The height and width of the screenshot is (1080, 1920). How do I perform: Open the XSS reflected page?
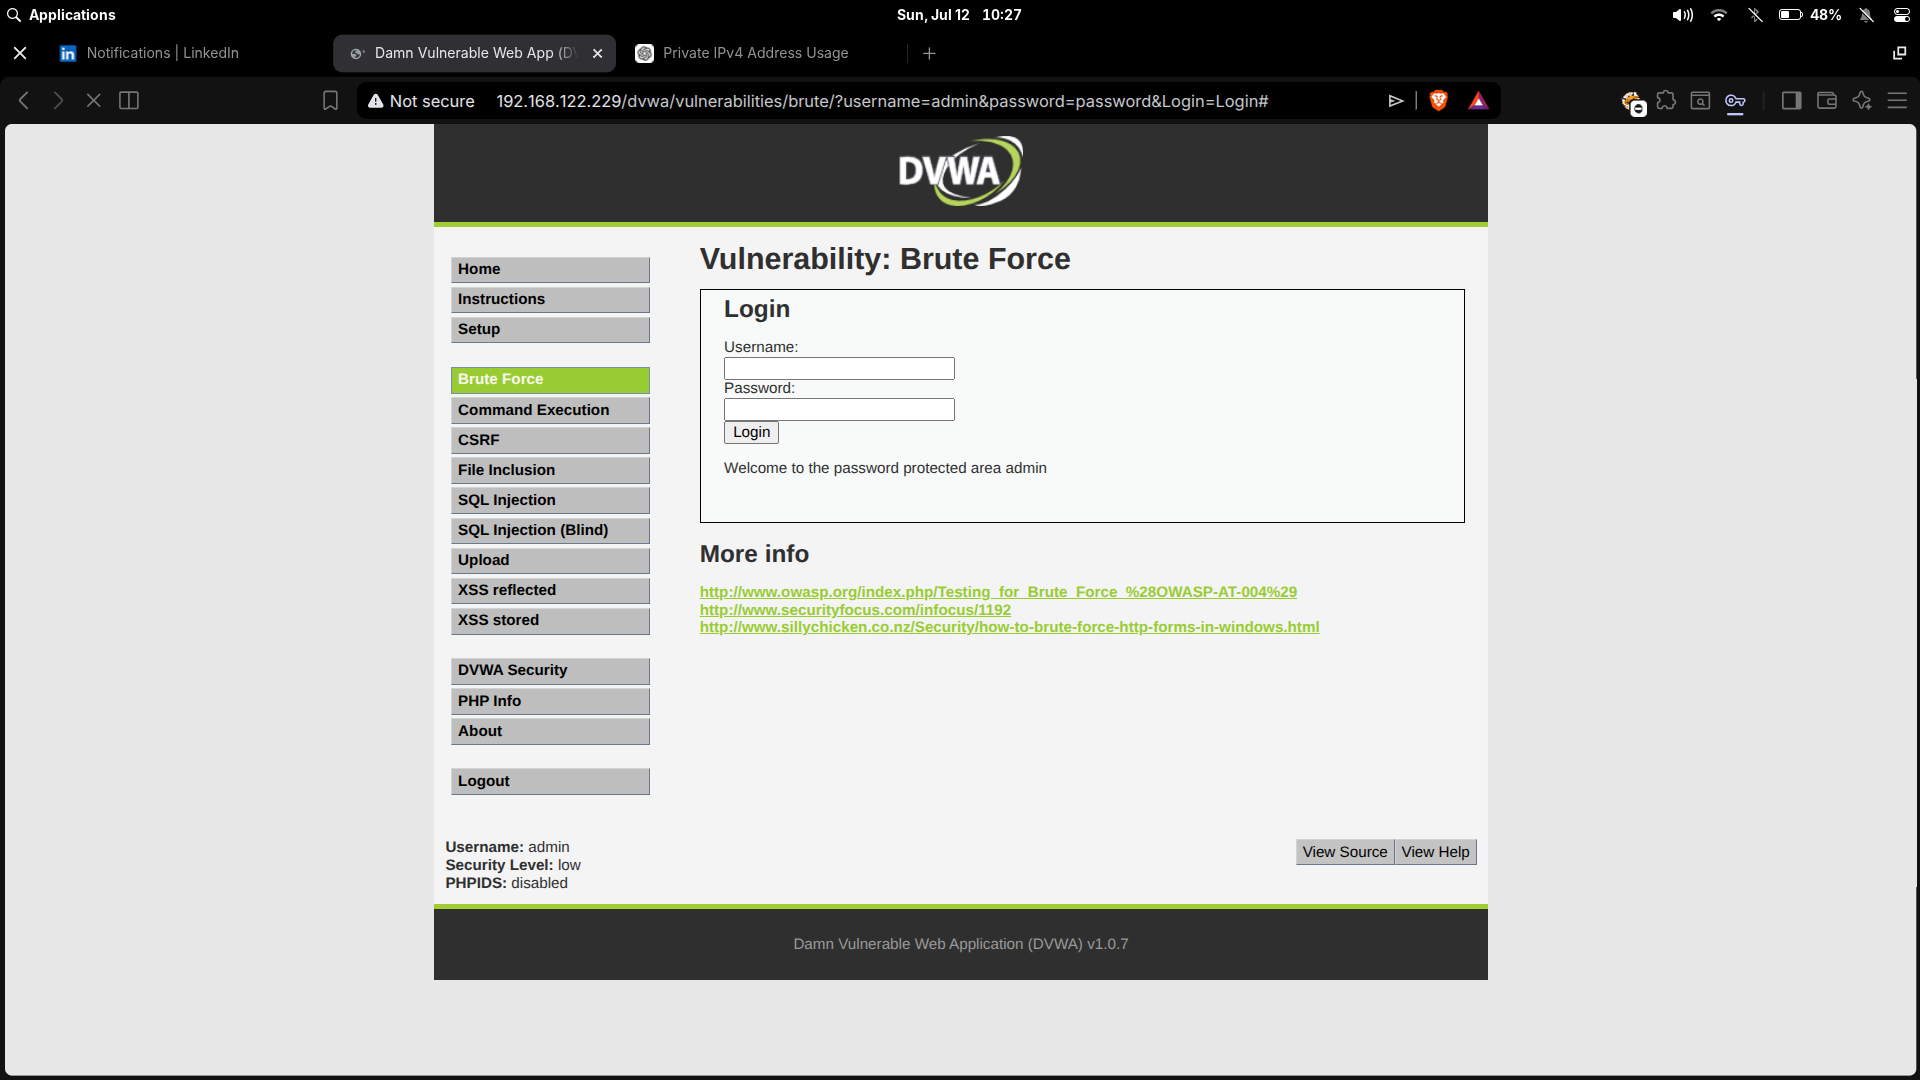pyautogui.click(x=550, y=591)
